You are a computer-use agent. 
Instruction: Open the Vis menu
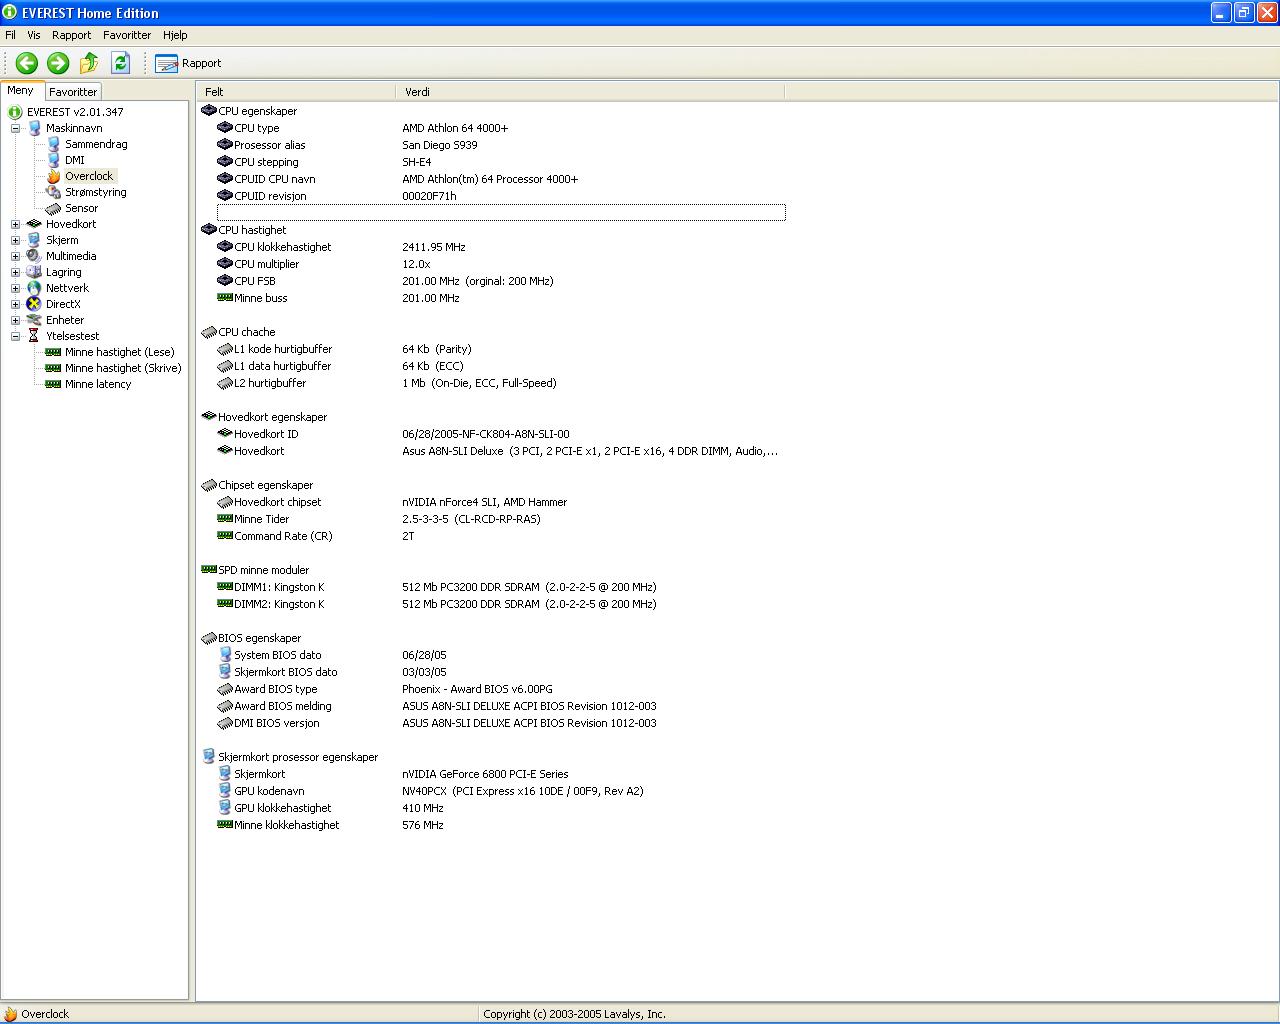click(34, 35)
